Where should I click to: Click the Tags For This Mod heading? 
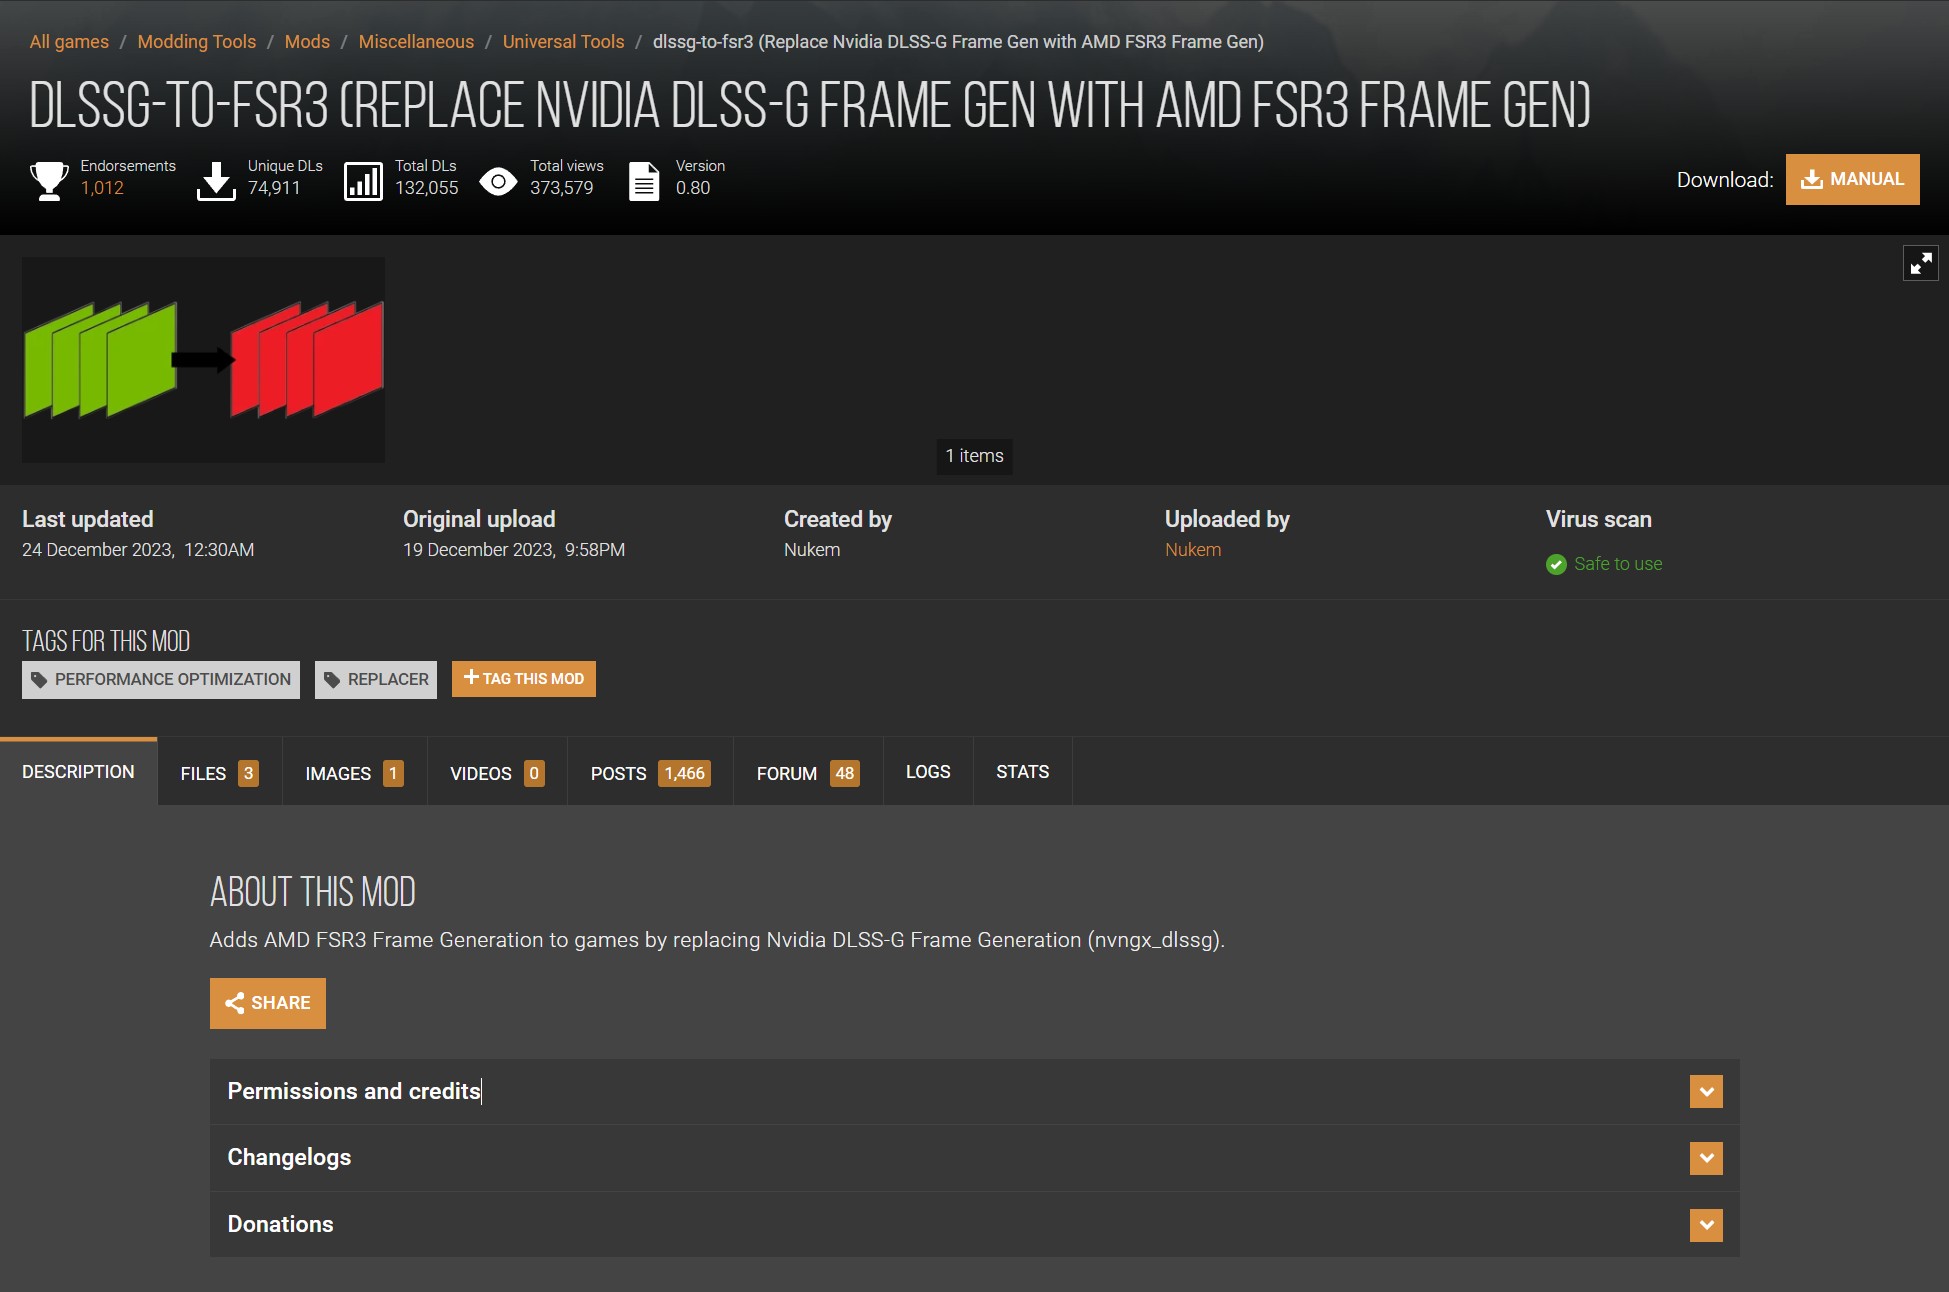[x=106, y=641]
